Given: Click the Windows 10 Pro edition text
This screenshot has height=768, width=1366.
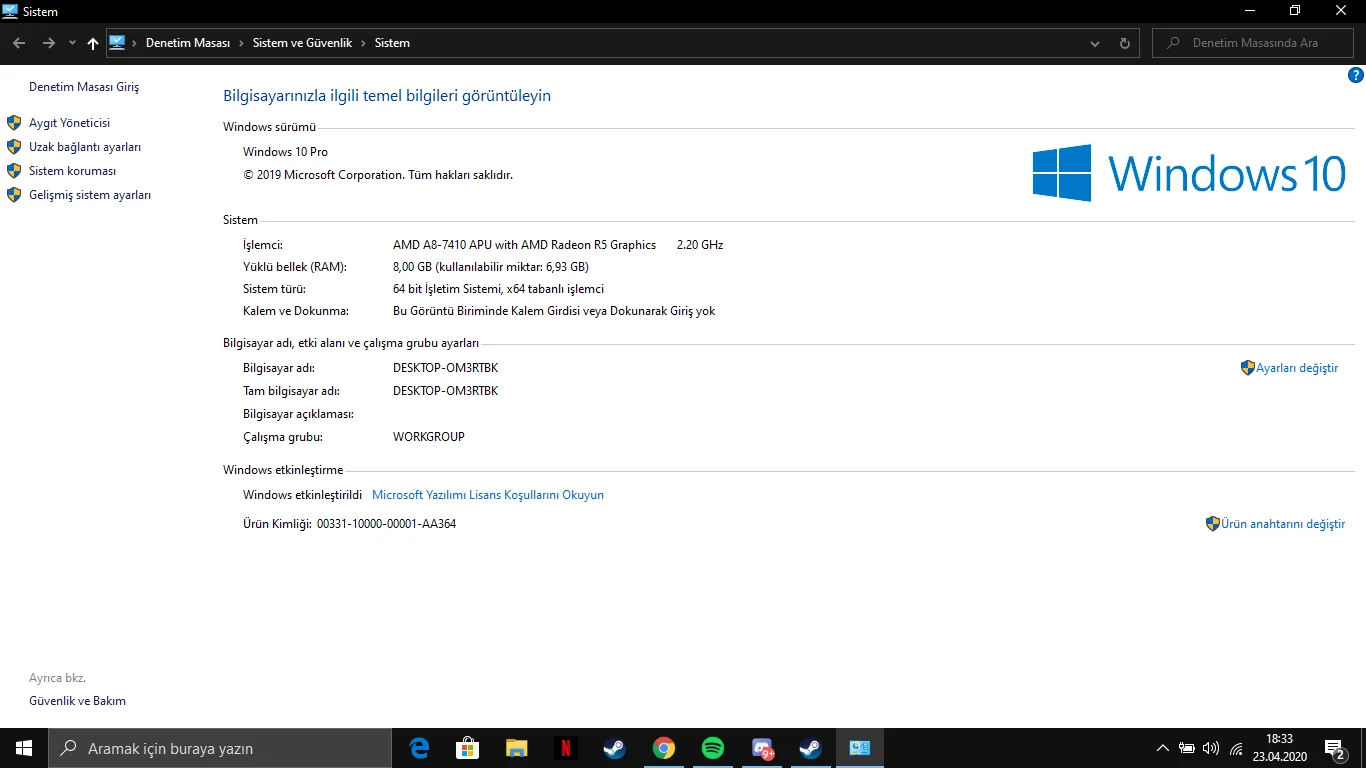Looking at the screenshot, I should 285,152.
